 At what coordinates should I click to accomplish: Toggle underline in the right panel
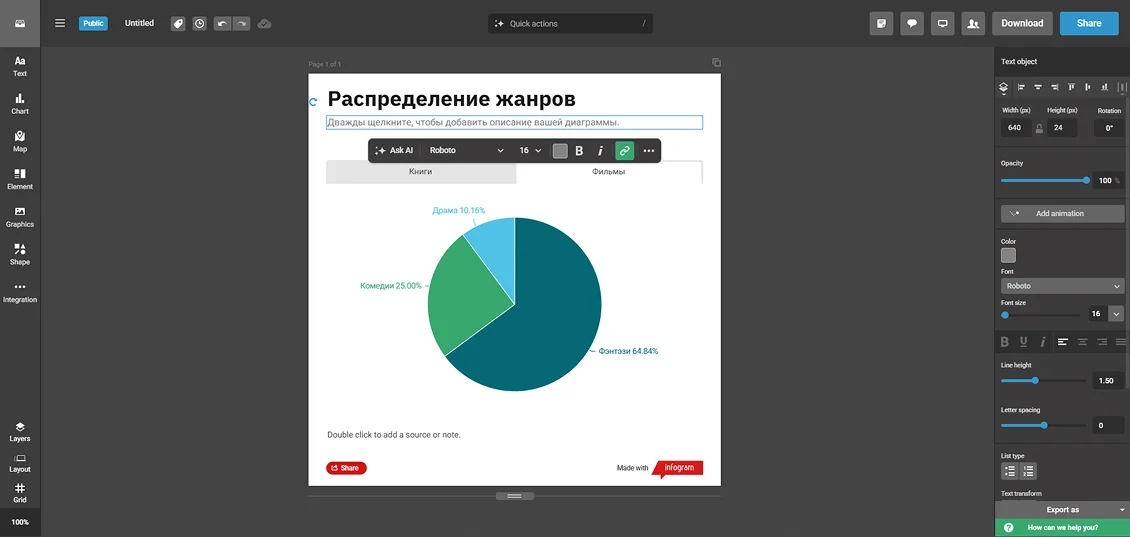pyautogui.click(x=1023, y=342)
